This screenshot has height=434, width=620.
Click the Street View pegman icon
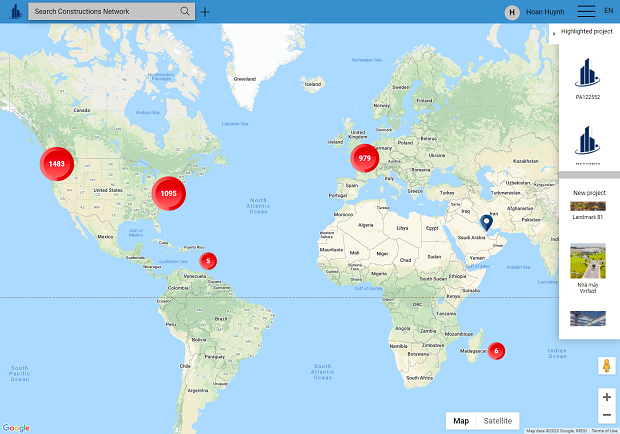(x=607, y=366)
